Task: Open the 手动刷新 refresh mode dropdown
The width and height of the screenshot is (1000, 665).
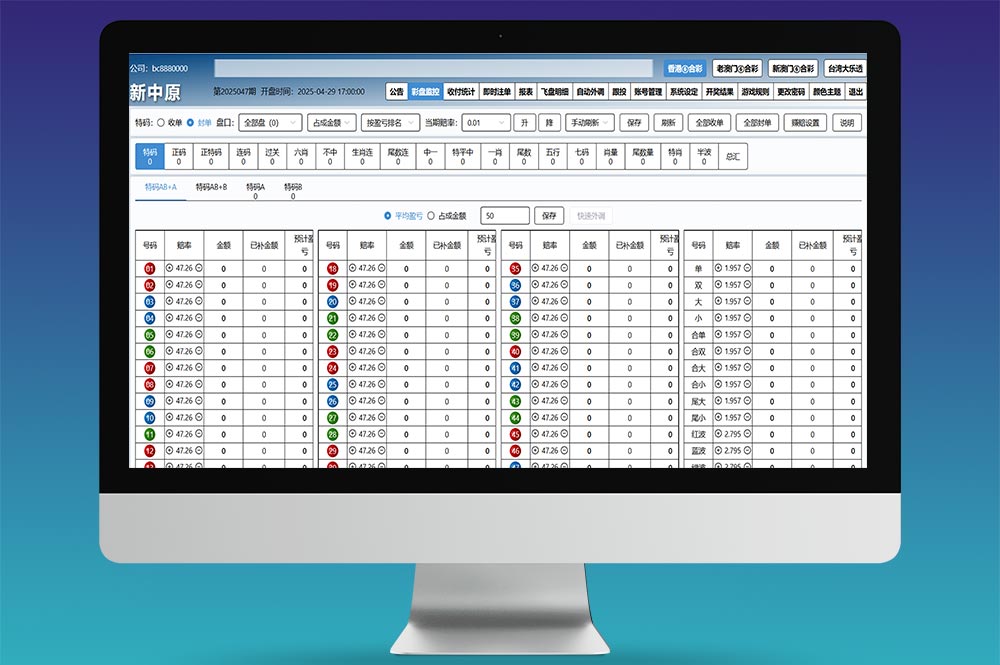Action: pos(589,123)
